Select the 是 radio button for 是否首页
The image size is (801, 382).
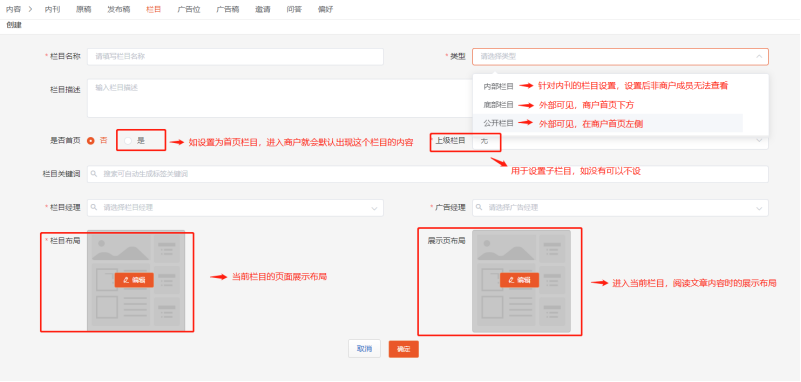click(128, 141)
